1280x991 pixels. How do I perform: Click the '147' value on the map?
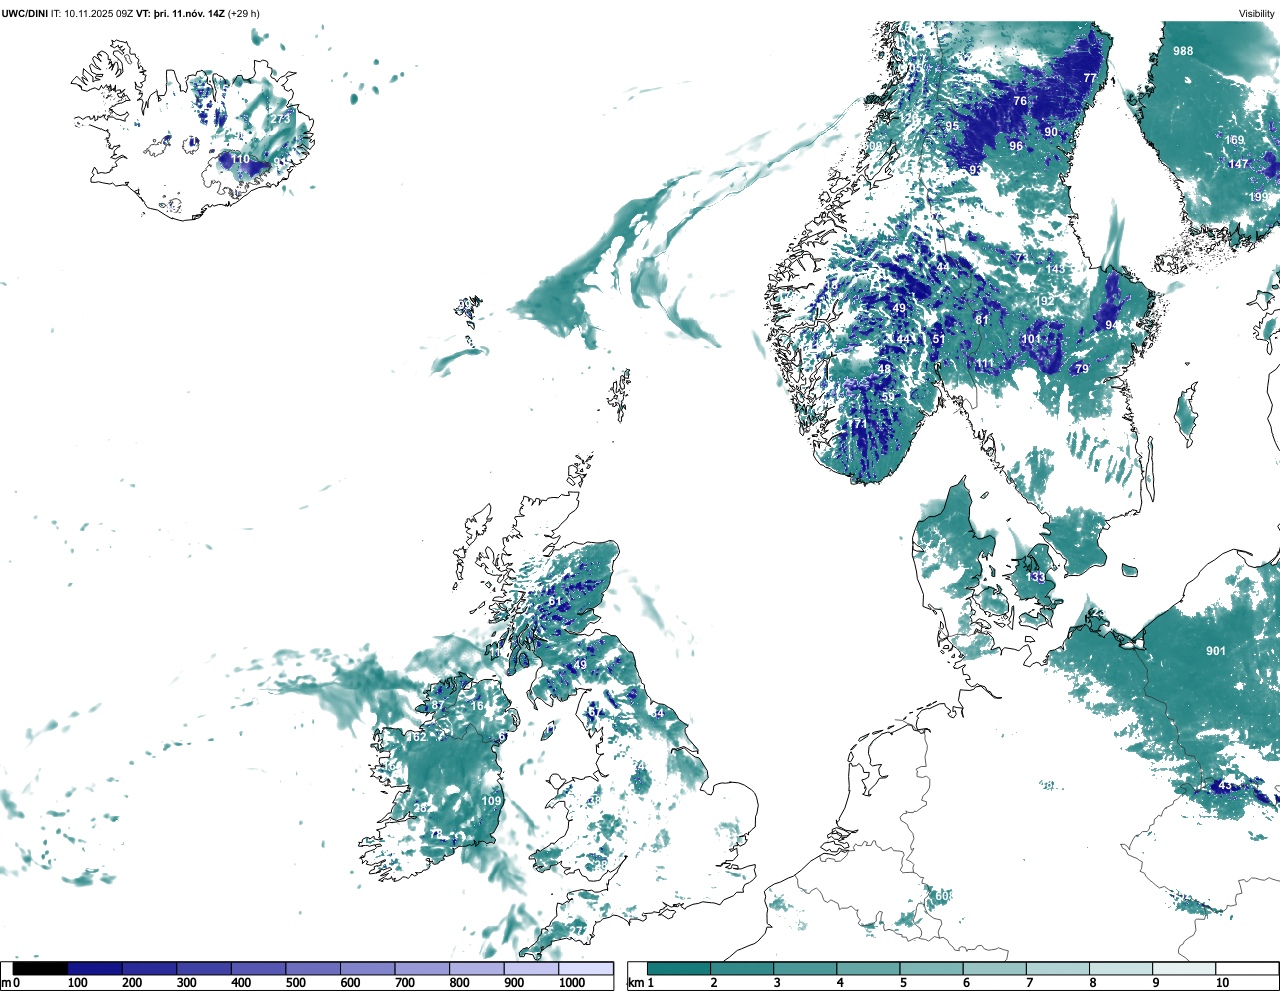tap(1238, 164)
